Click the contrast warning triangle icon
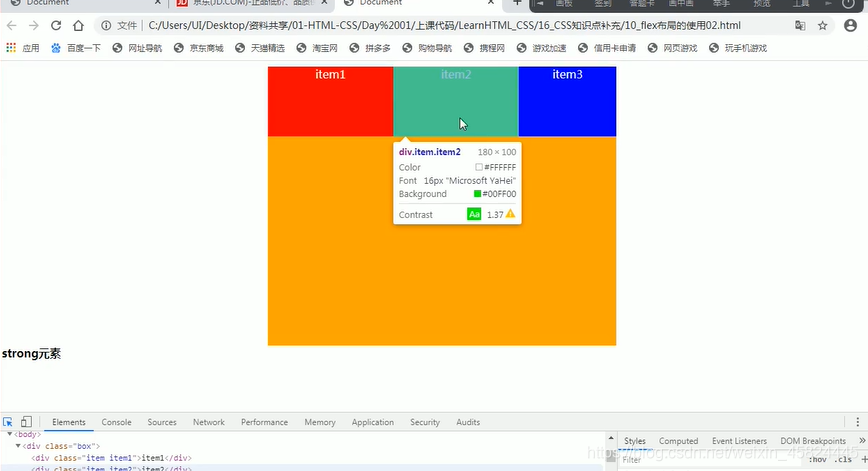 [x=510, y=214]
